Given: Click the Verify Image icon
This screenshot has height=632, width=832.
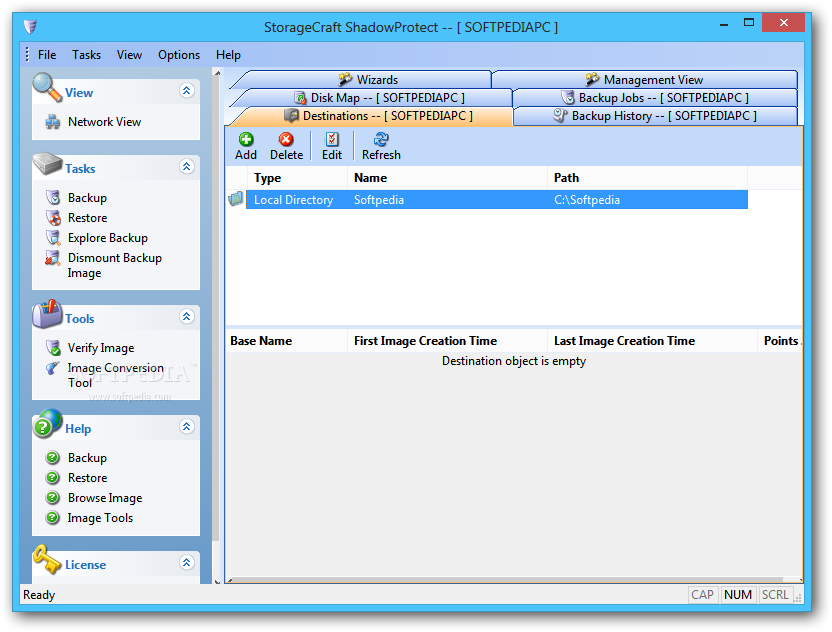Looking at the screenshot, I should click(x=53, y=348).
